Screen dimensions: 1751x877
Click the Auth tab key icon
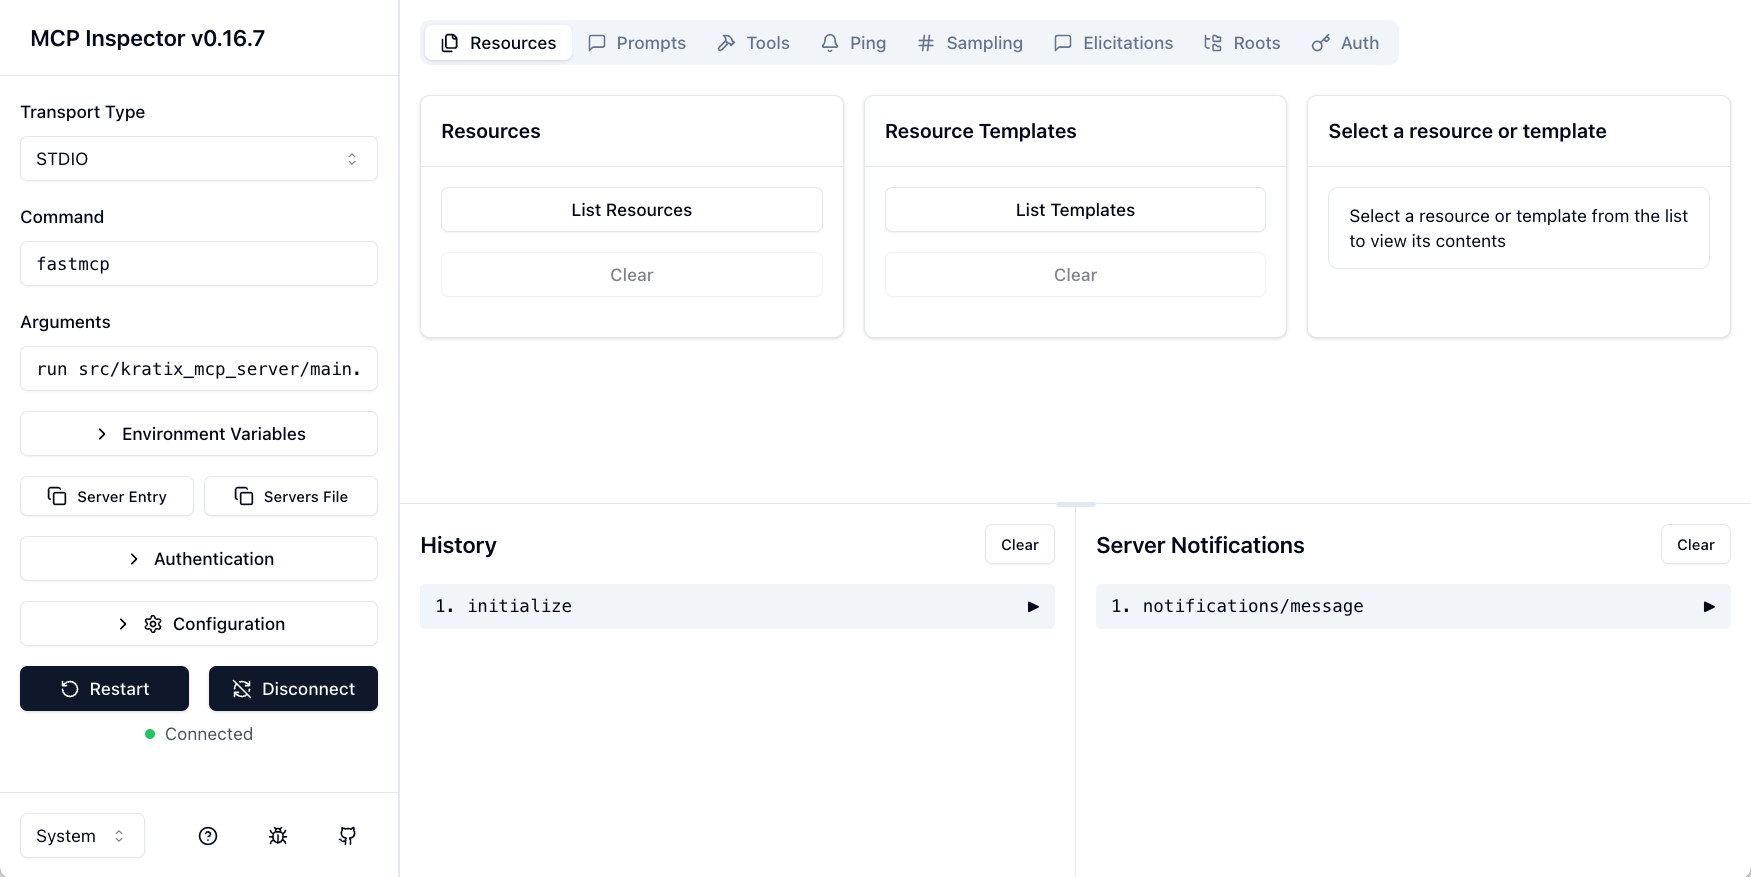click(x=1321, y=43)
